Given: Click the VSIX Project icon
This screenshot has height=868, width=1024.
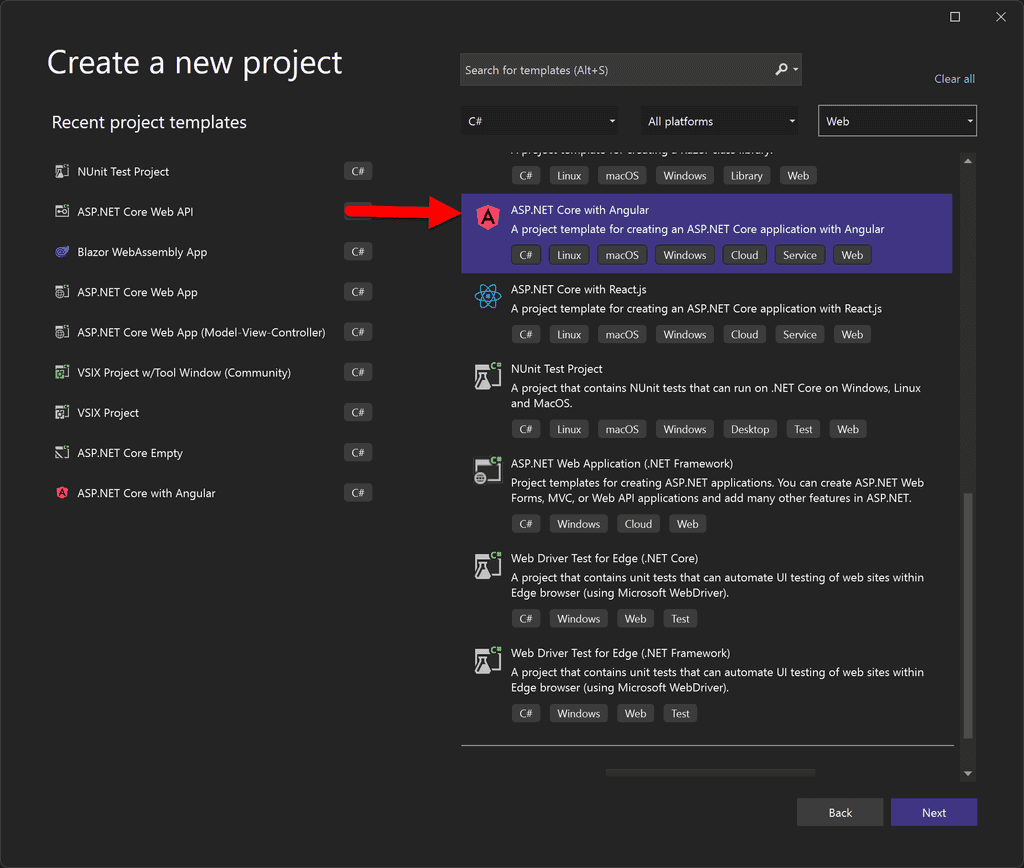Looking at the screenshot, I should pyautogui.click(x=63, y=412).
